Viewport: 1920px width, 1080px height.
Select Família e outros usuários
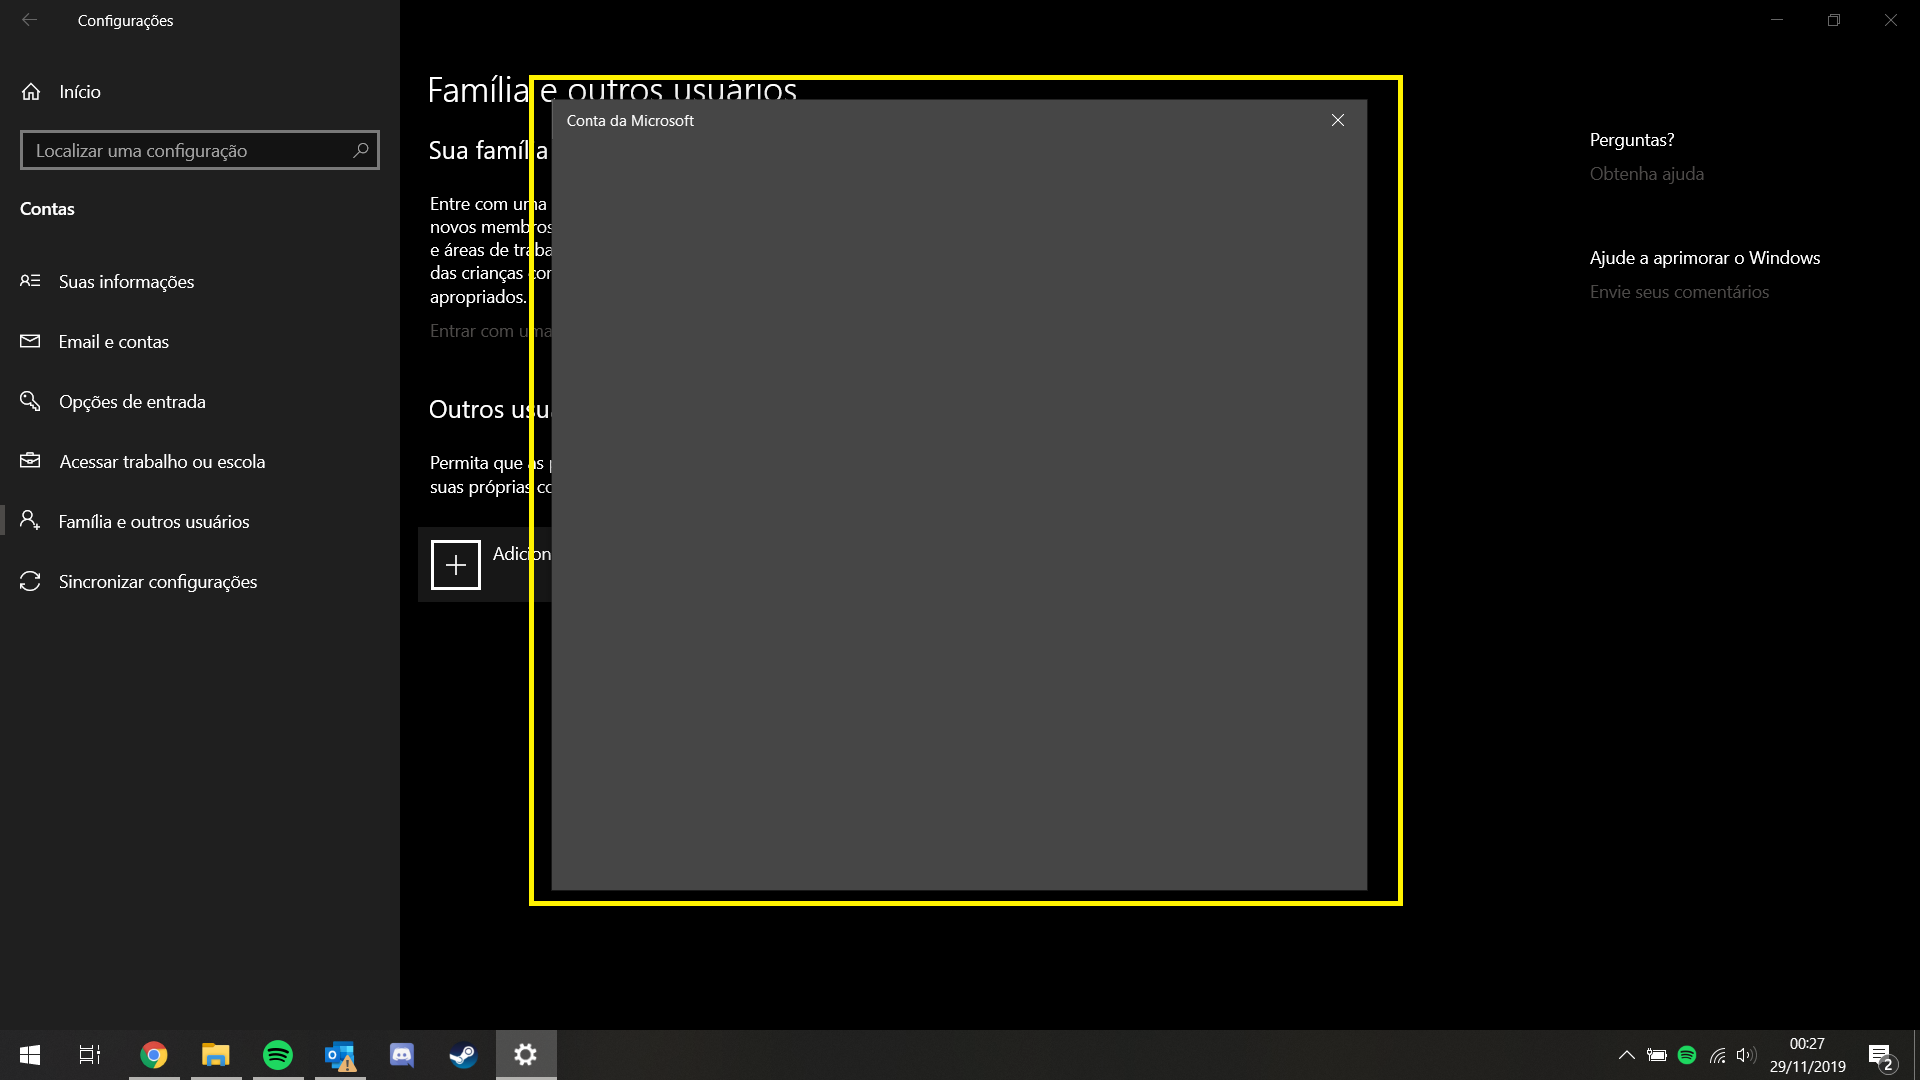coord(153,522)
